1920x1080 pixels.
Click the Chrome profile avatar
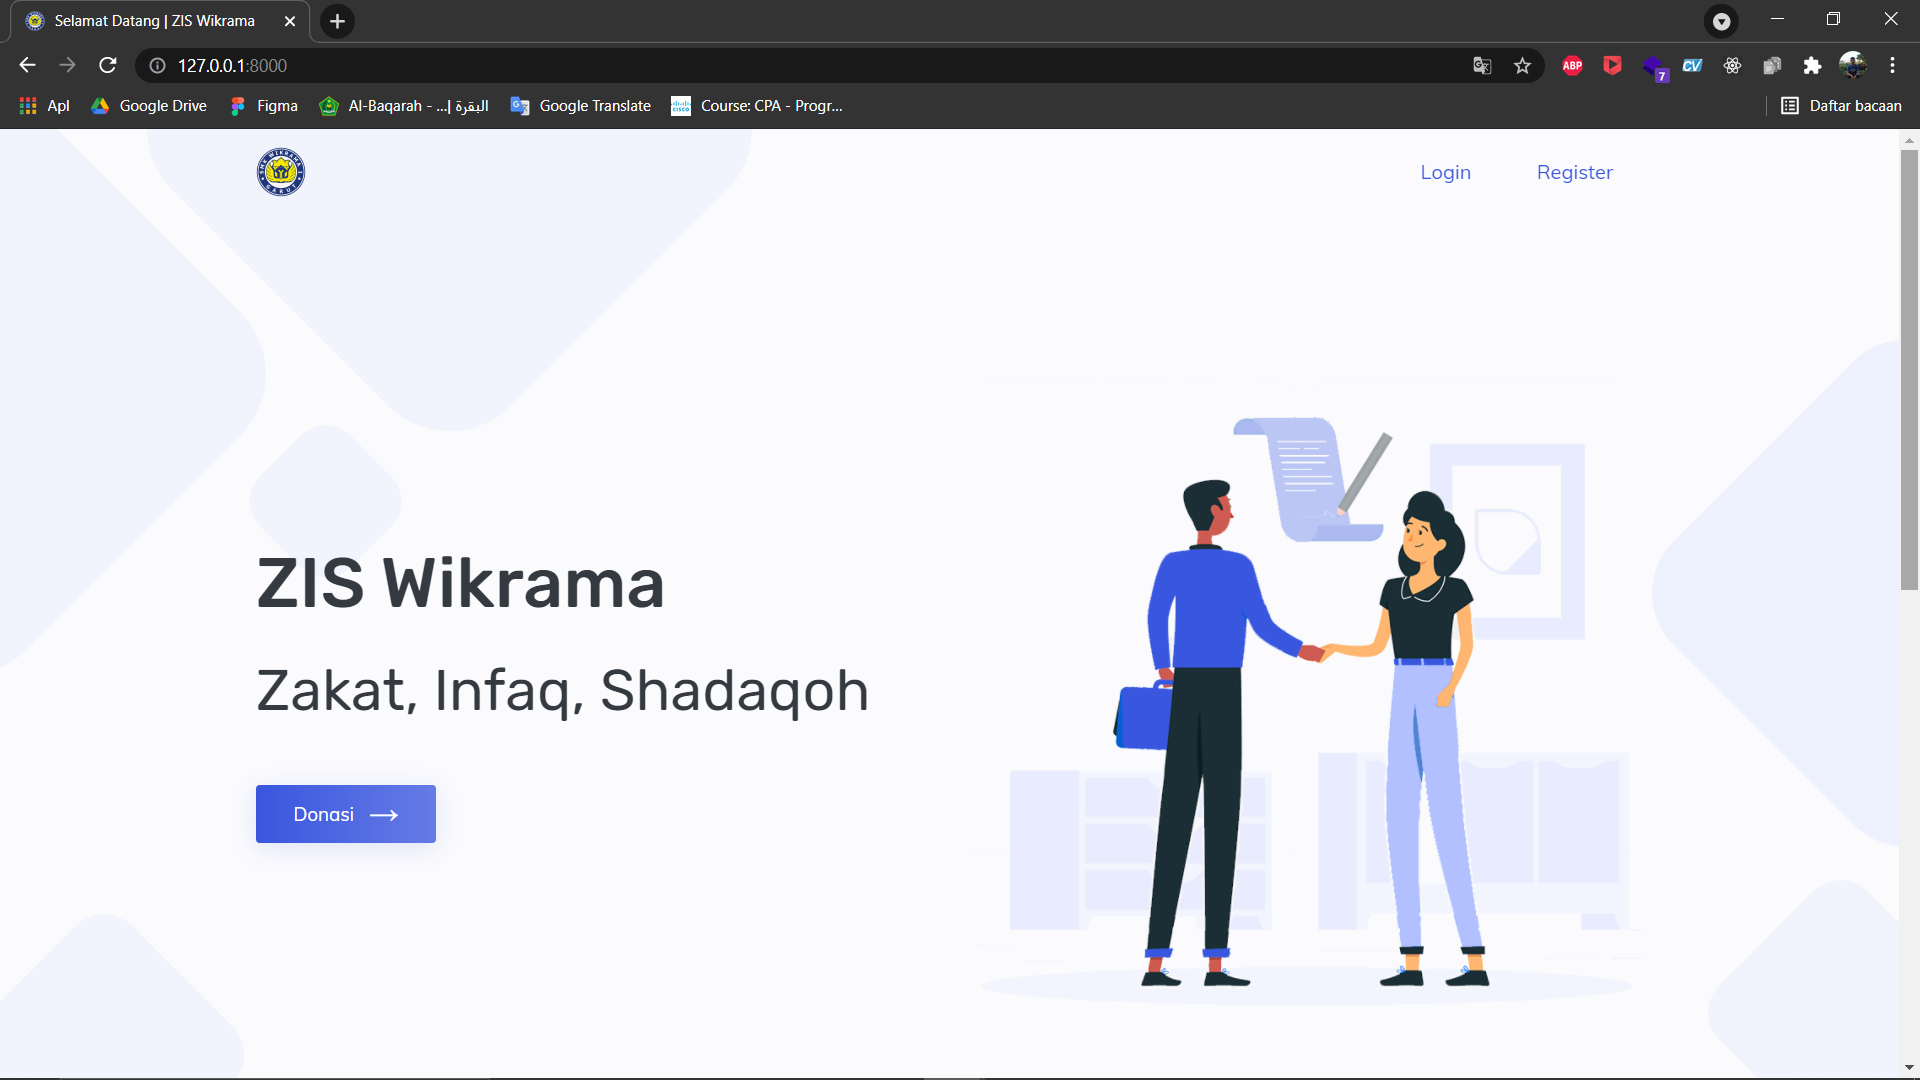click(x=1853, y=65)
